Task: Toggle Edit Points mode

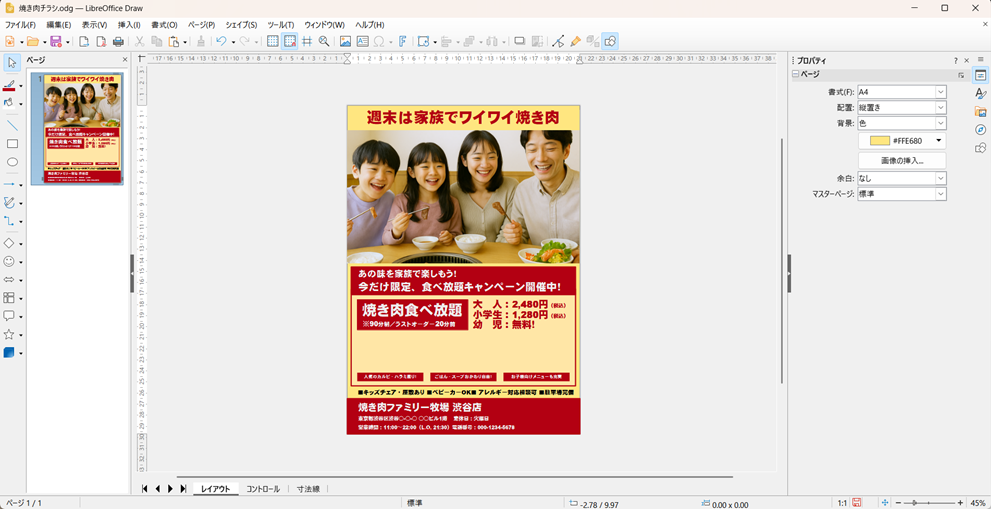Action: point(557,42)
